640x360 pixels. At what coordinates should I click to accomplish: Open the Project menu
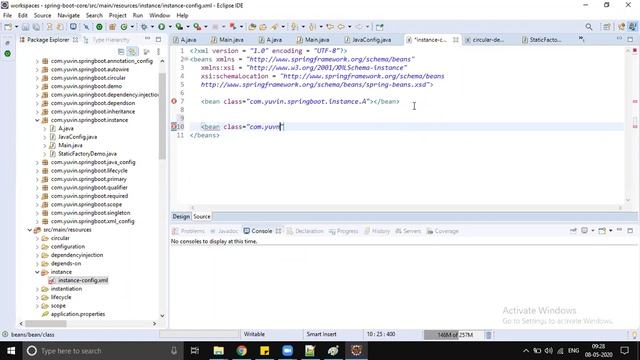[x=118, y=15]
